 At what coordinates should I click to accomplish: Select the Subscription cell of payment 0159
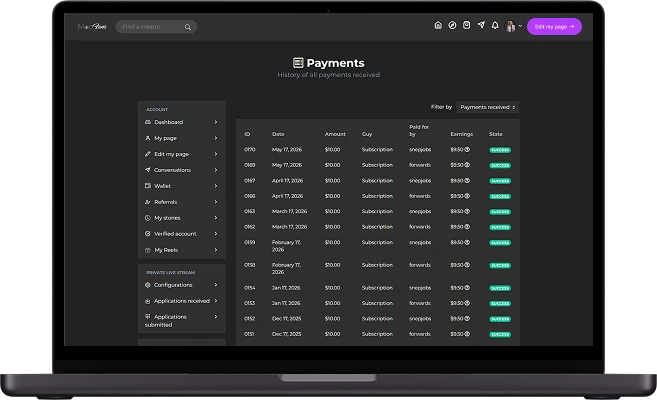pos(378,243)
